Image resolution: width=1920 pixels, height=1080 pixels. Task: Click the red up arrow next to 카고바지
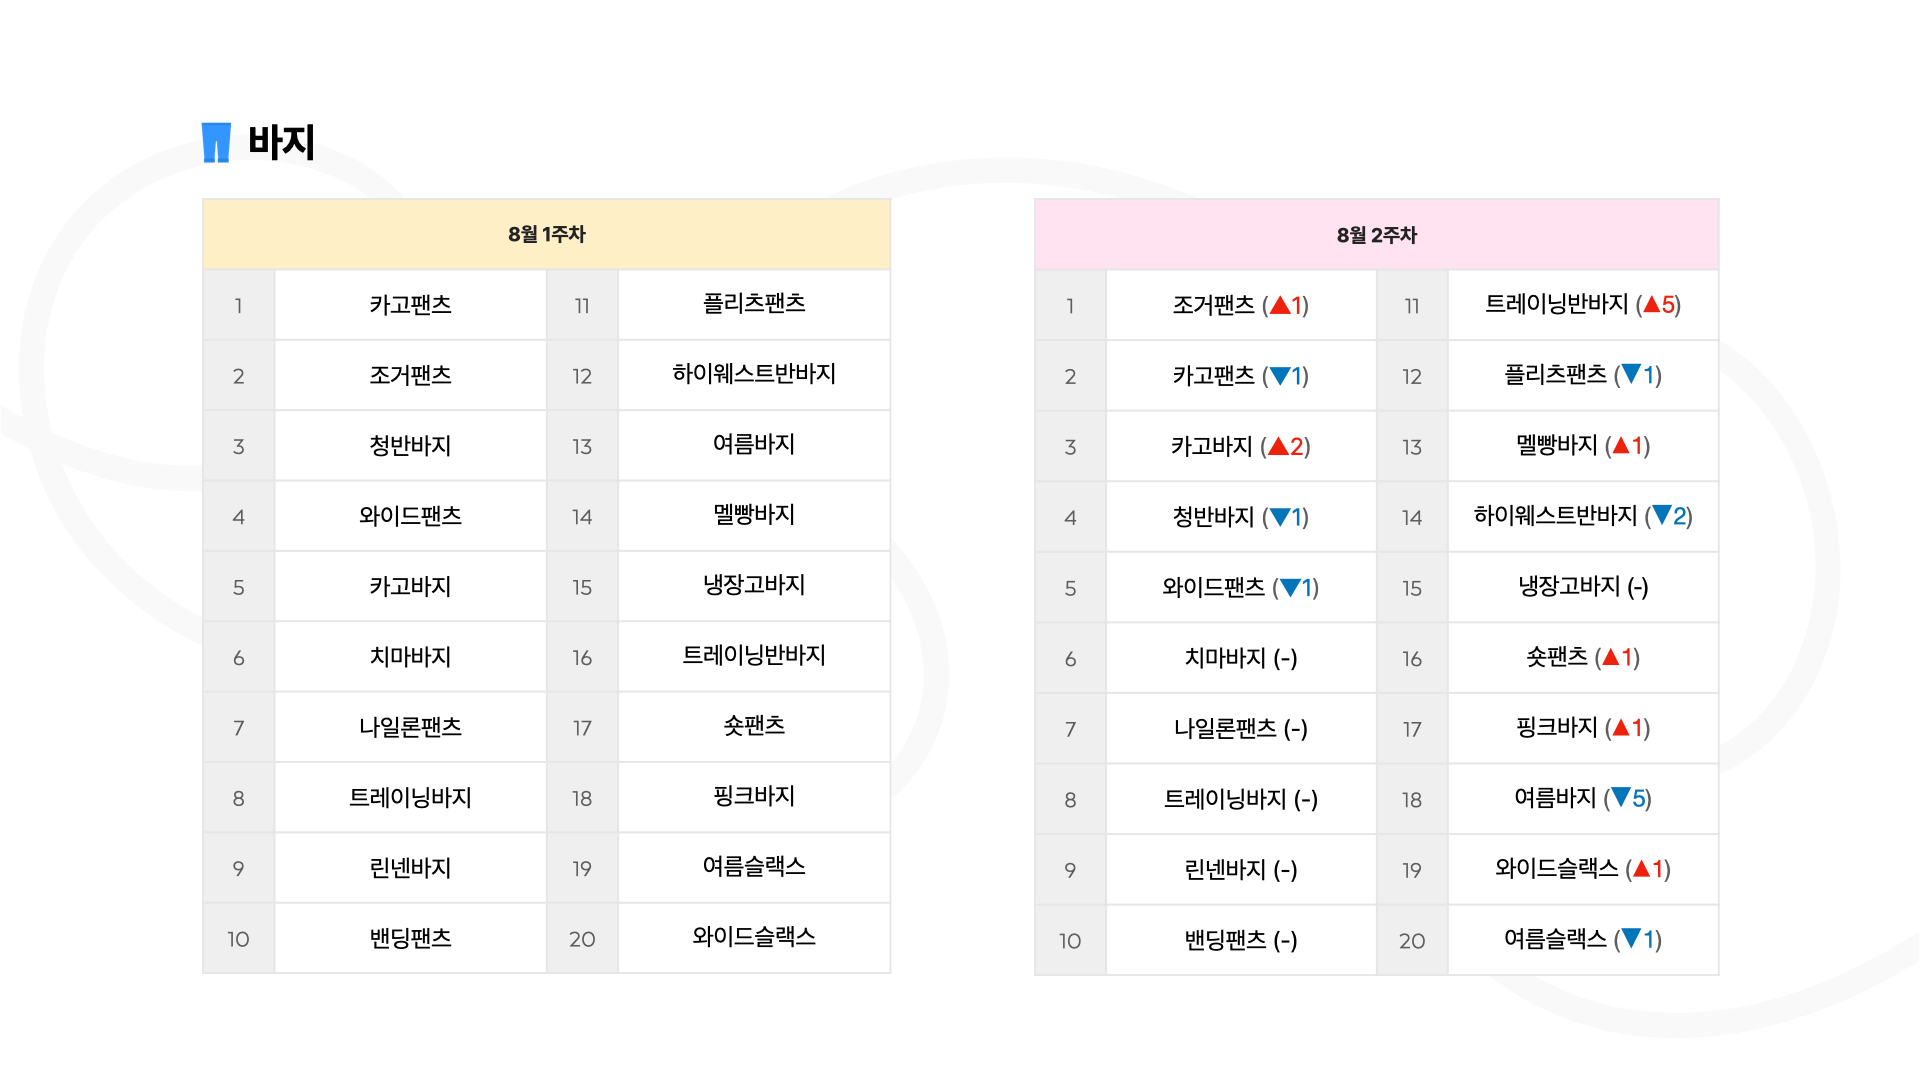pyautogui.click(x=1278, y=446)
